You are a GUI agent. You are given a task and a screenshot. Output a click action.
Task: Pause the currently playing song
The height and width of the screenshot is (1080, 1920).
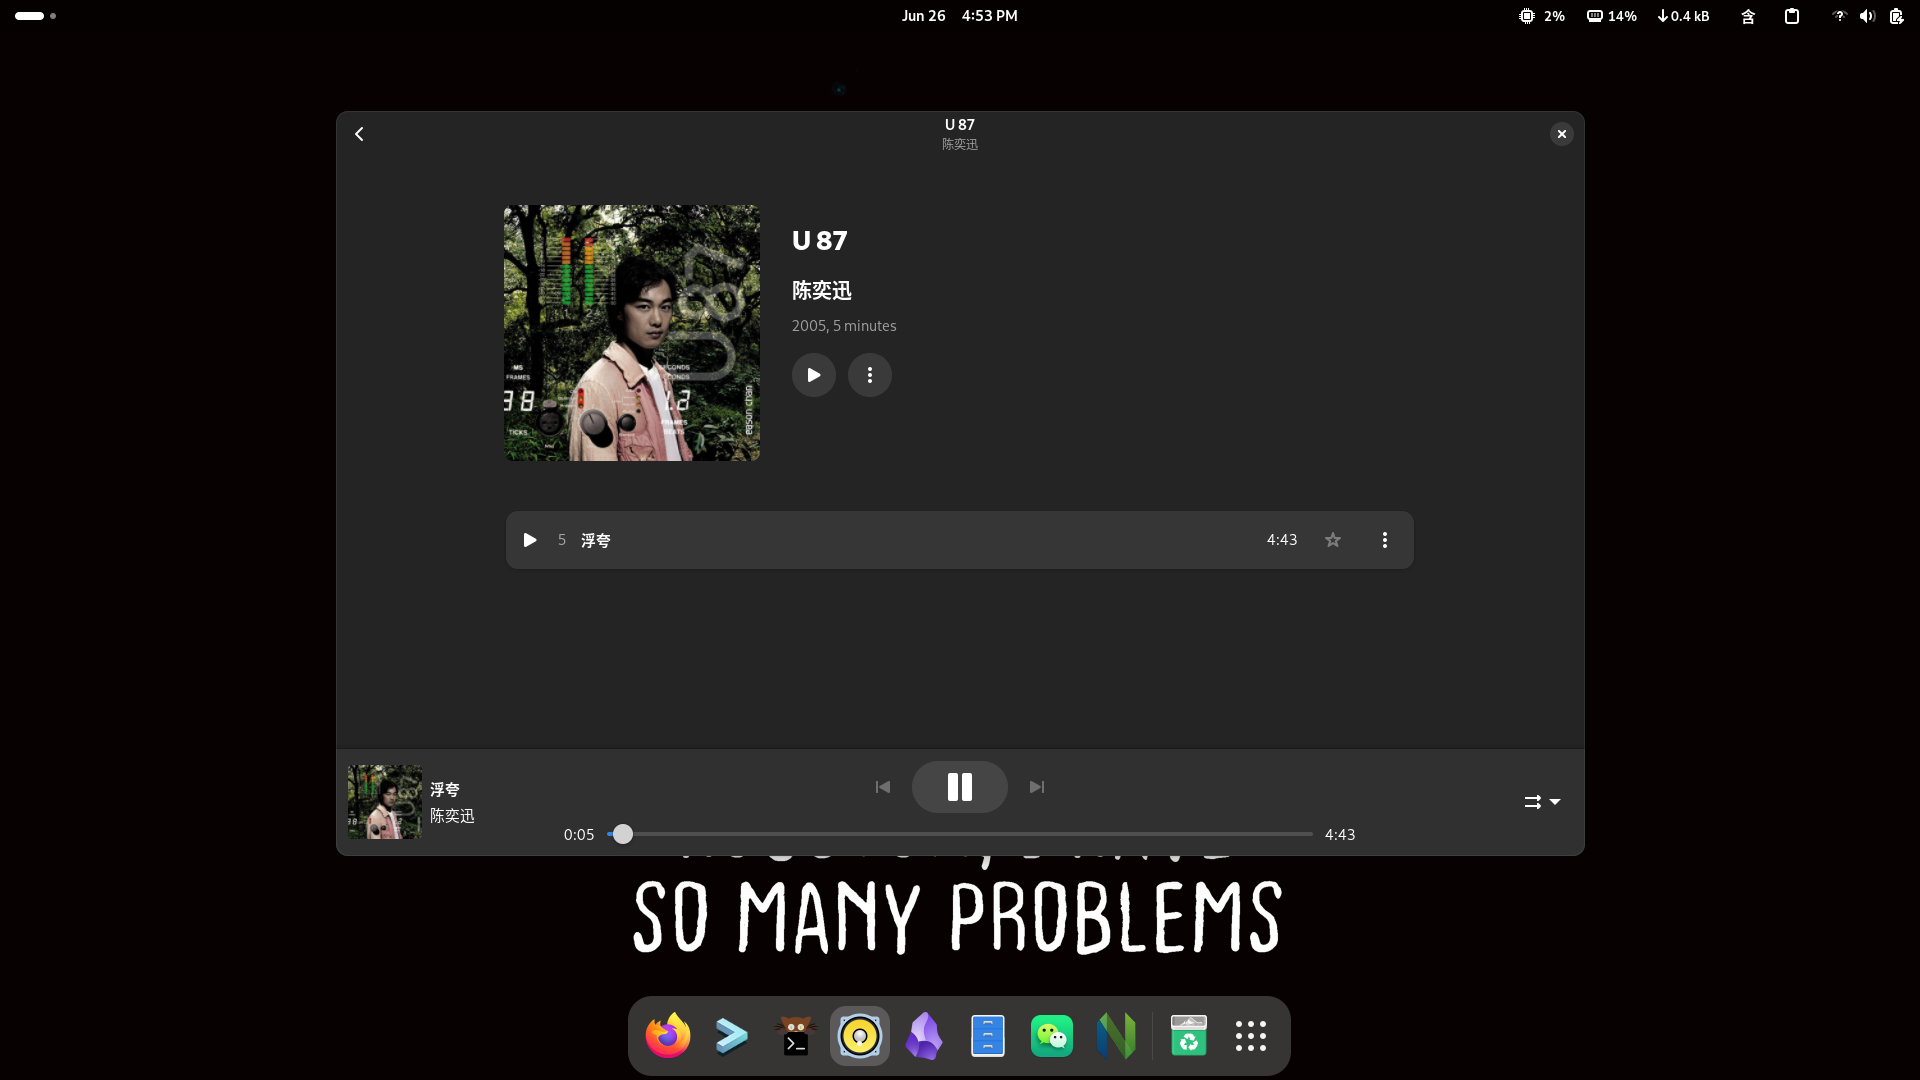click(960, 787)
